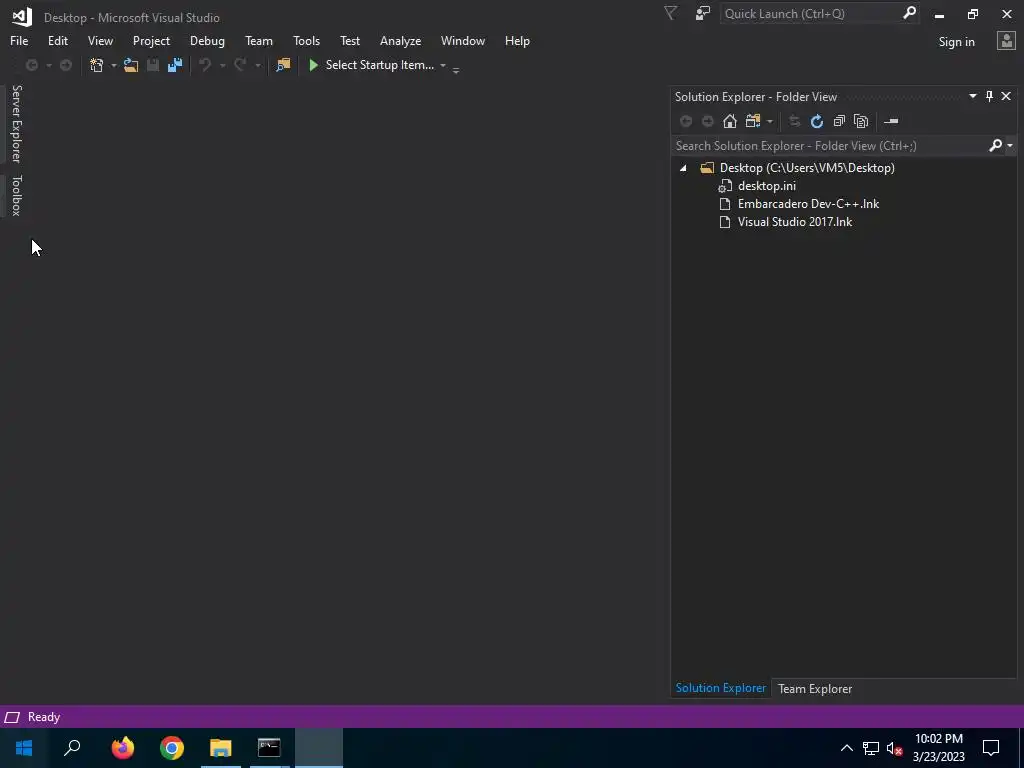Open the Toolbox side tab

coord(16,195)
